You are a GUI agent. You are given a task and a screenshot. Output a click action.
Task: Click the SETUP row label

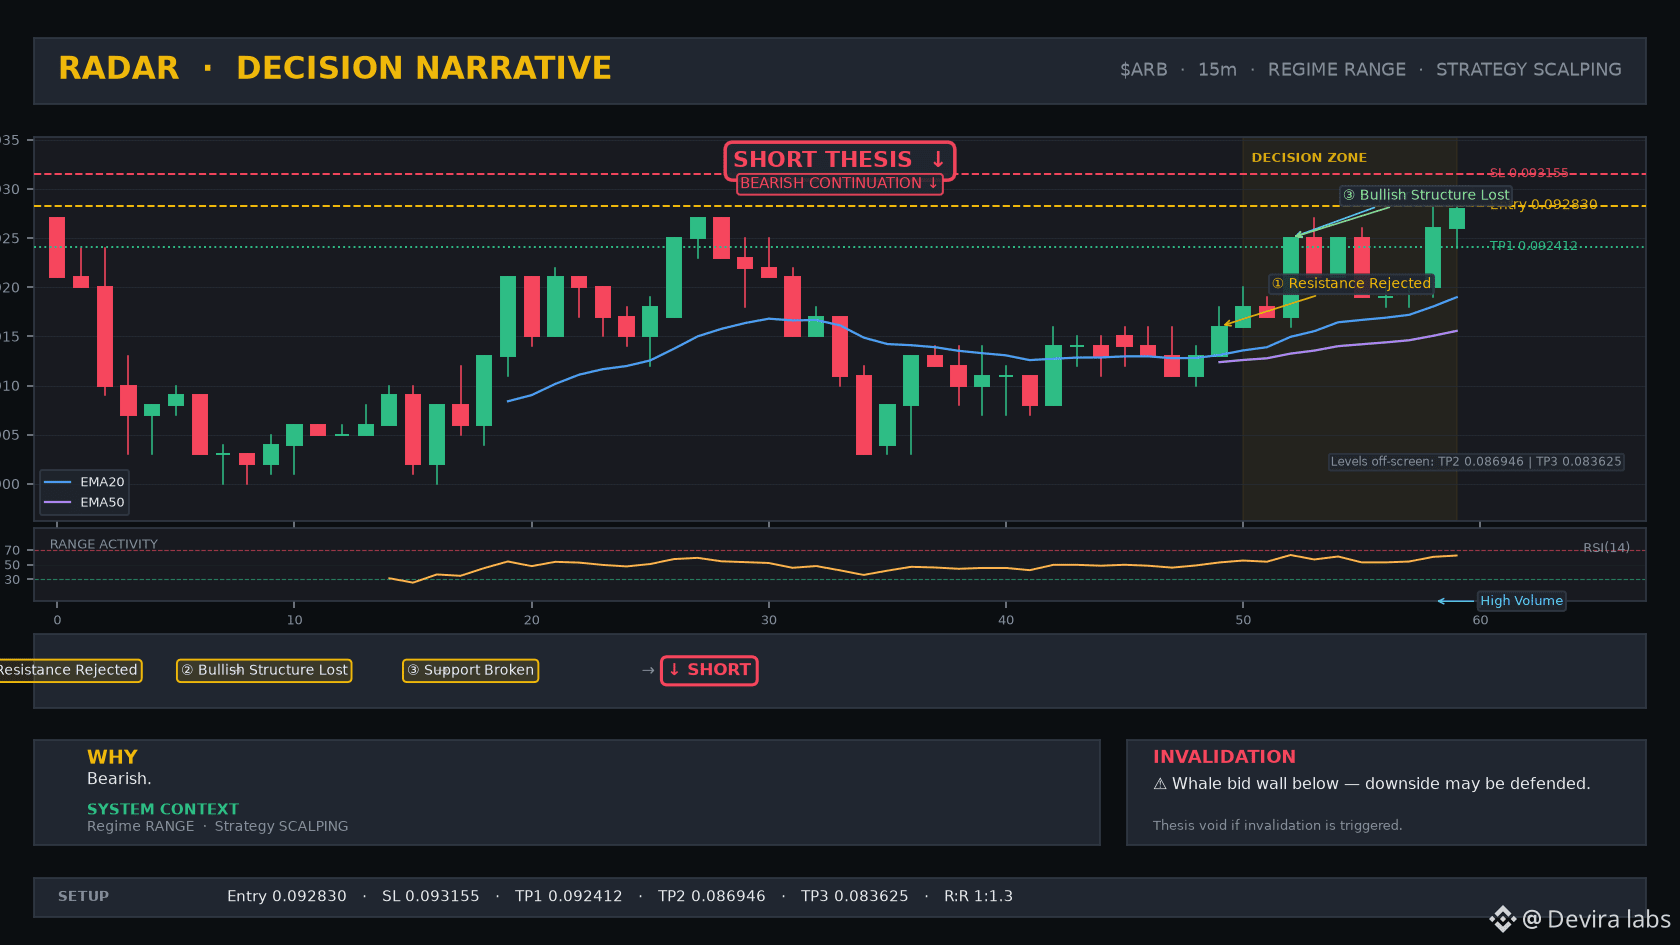point(83,896)
